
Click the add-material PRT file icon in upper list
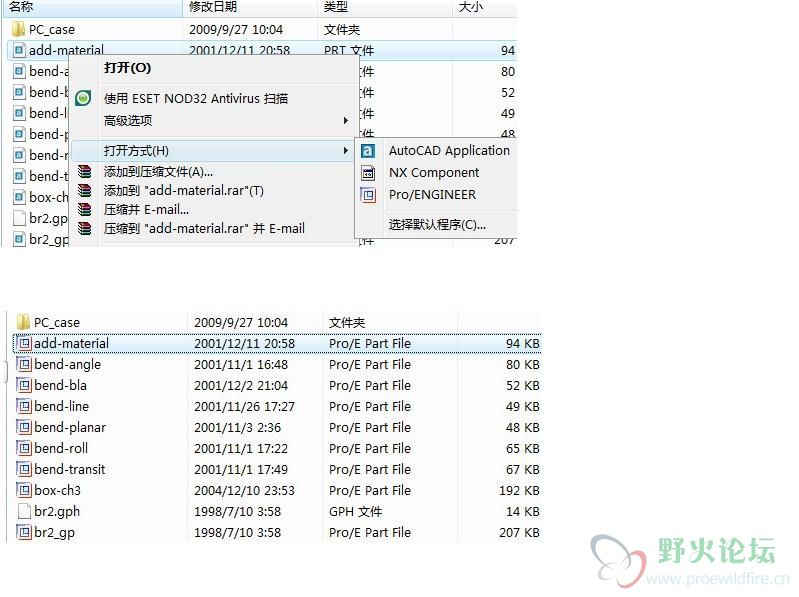[19, 50]
